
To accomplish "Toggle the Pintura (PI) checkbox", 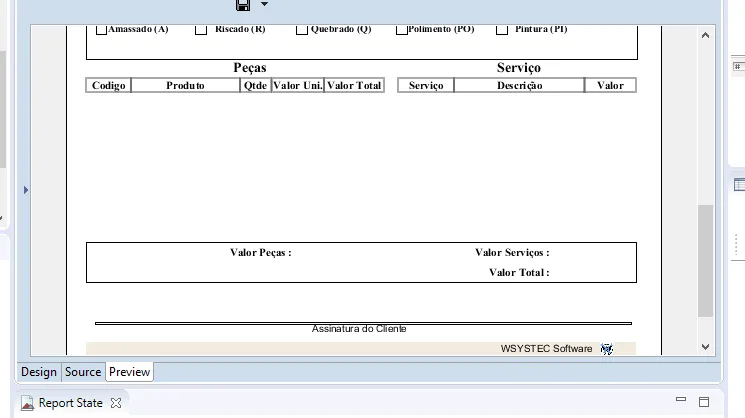I will coord(502,30).
